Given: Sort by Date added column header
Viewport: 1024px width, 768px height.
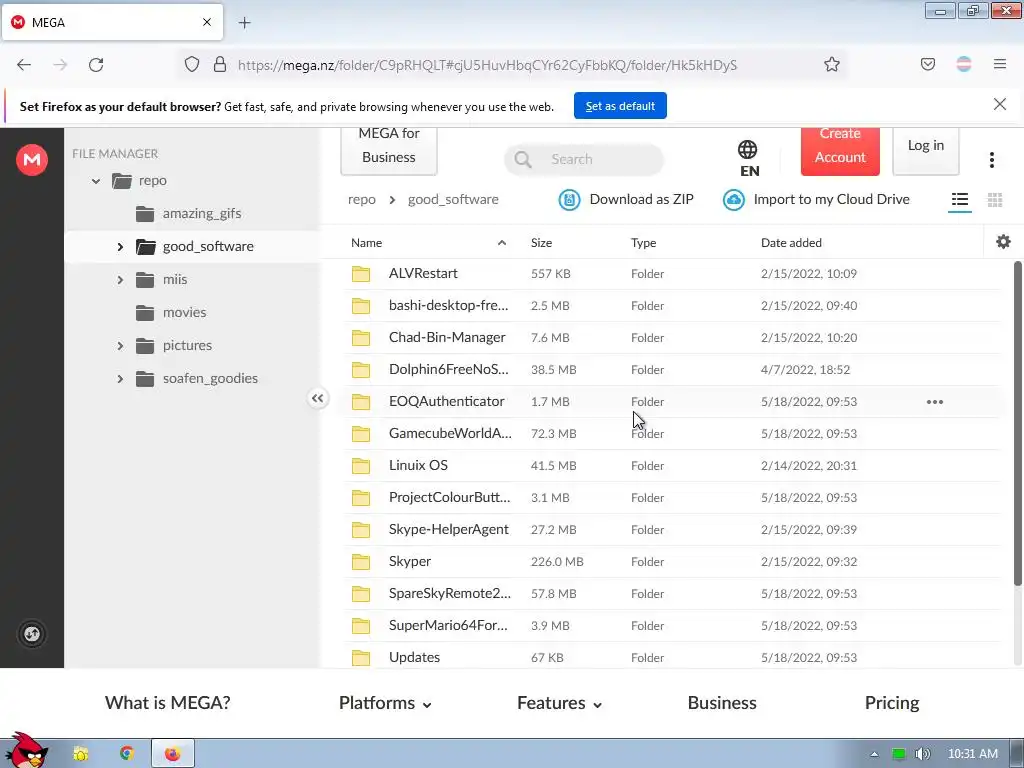Looking at the screenshot, I should (x=791, y=243).
